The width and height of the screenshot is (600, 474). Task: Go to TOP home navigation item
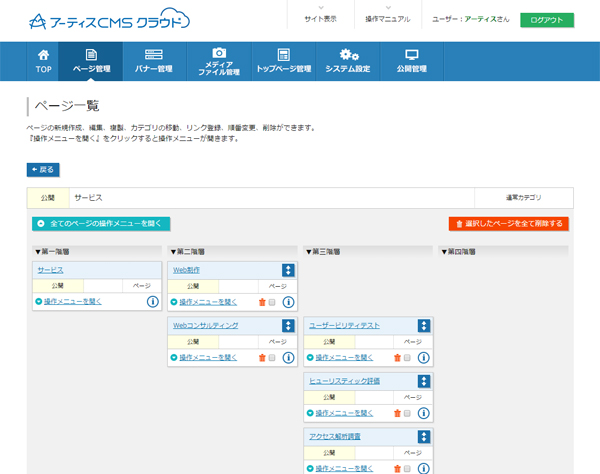[43, 61]
